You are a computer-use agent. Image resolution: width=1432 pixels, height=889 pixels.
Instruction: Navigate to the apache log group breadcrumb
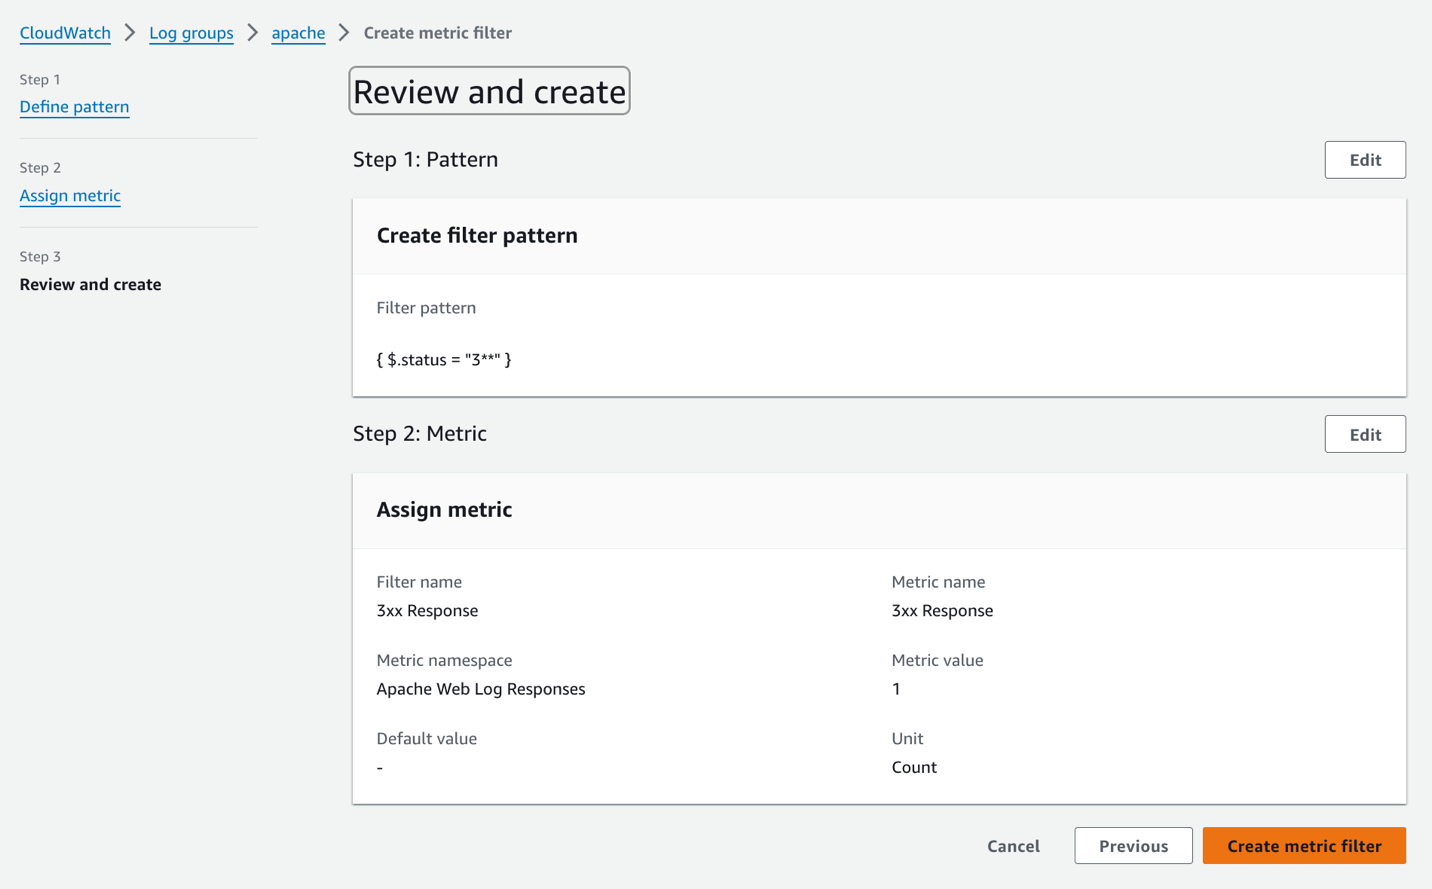pos(298,33)
